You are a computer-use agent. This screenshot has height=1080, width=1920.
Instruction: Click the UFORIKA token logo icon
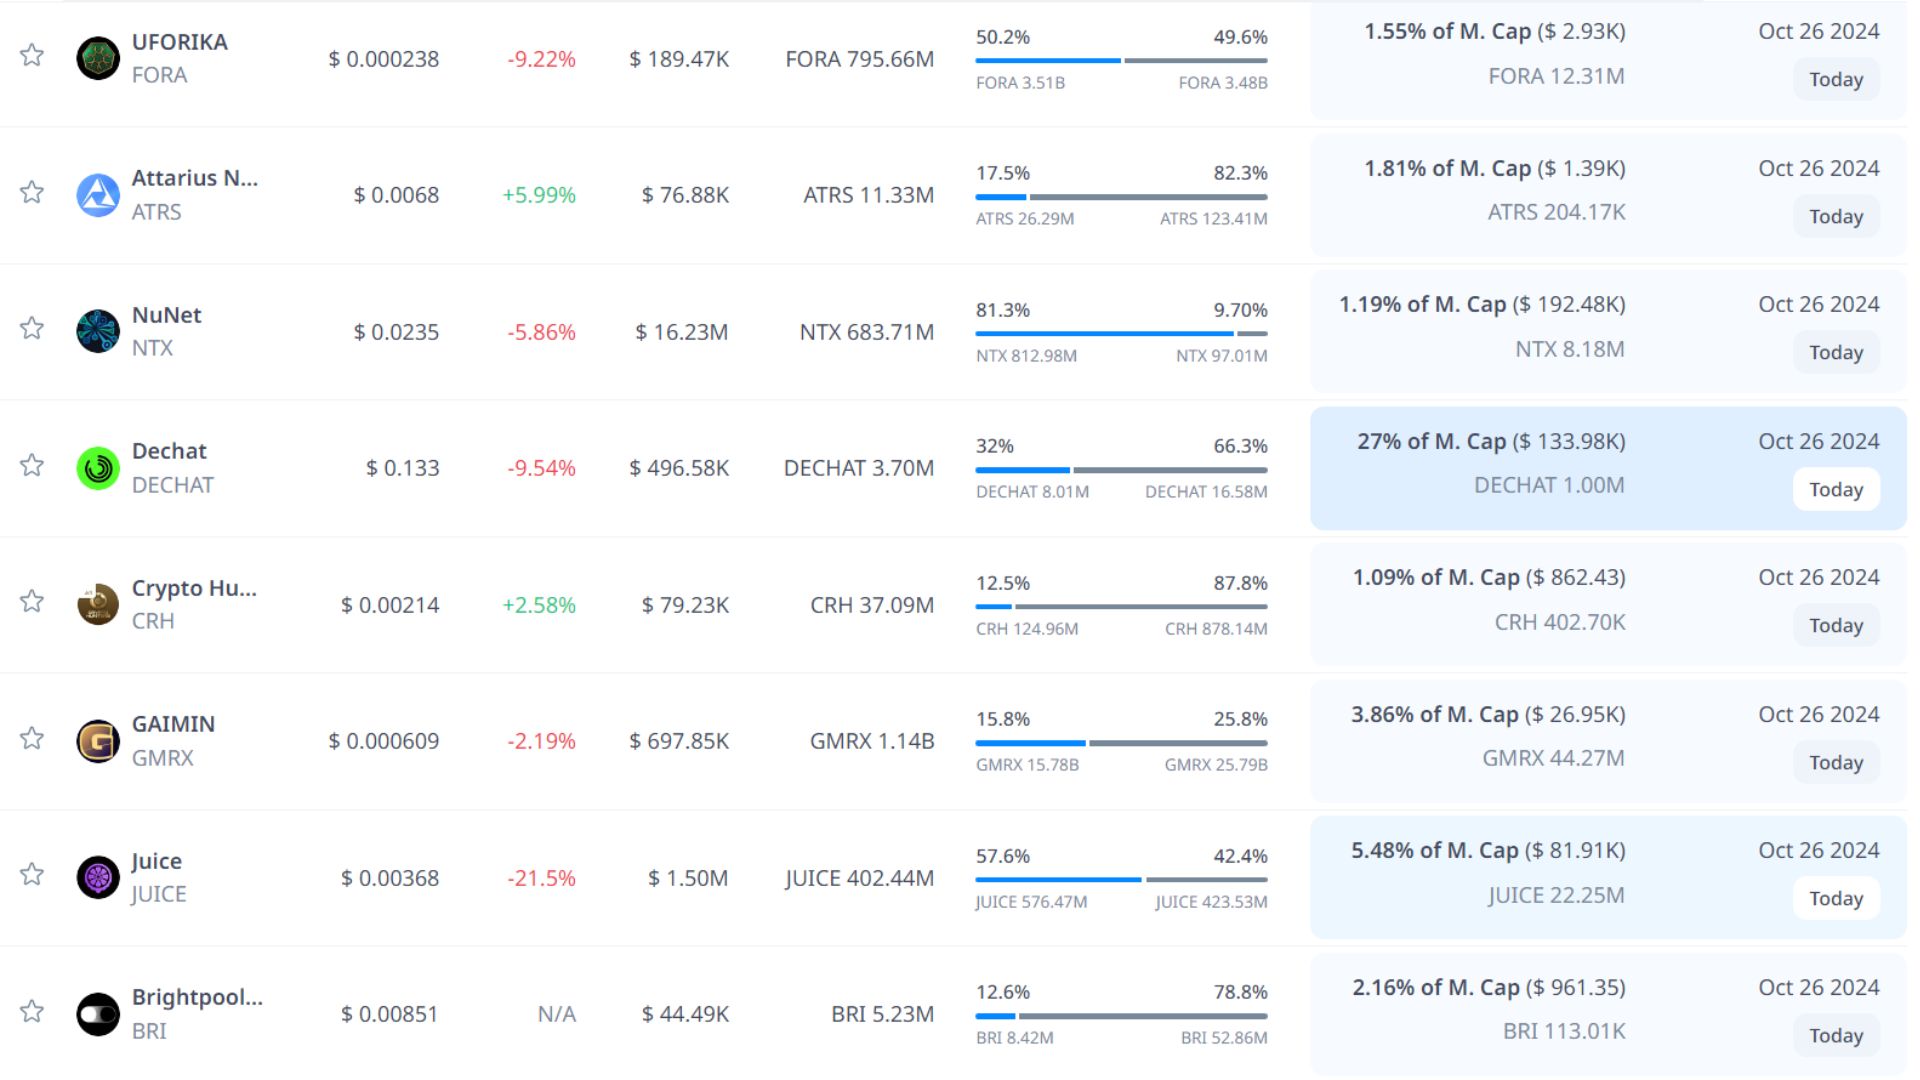98,58
